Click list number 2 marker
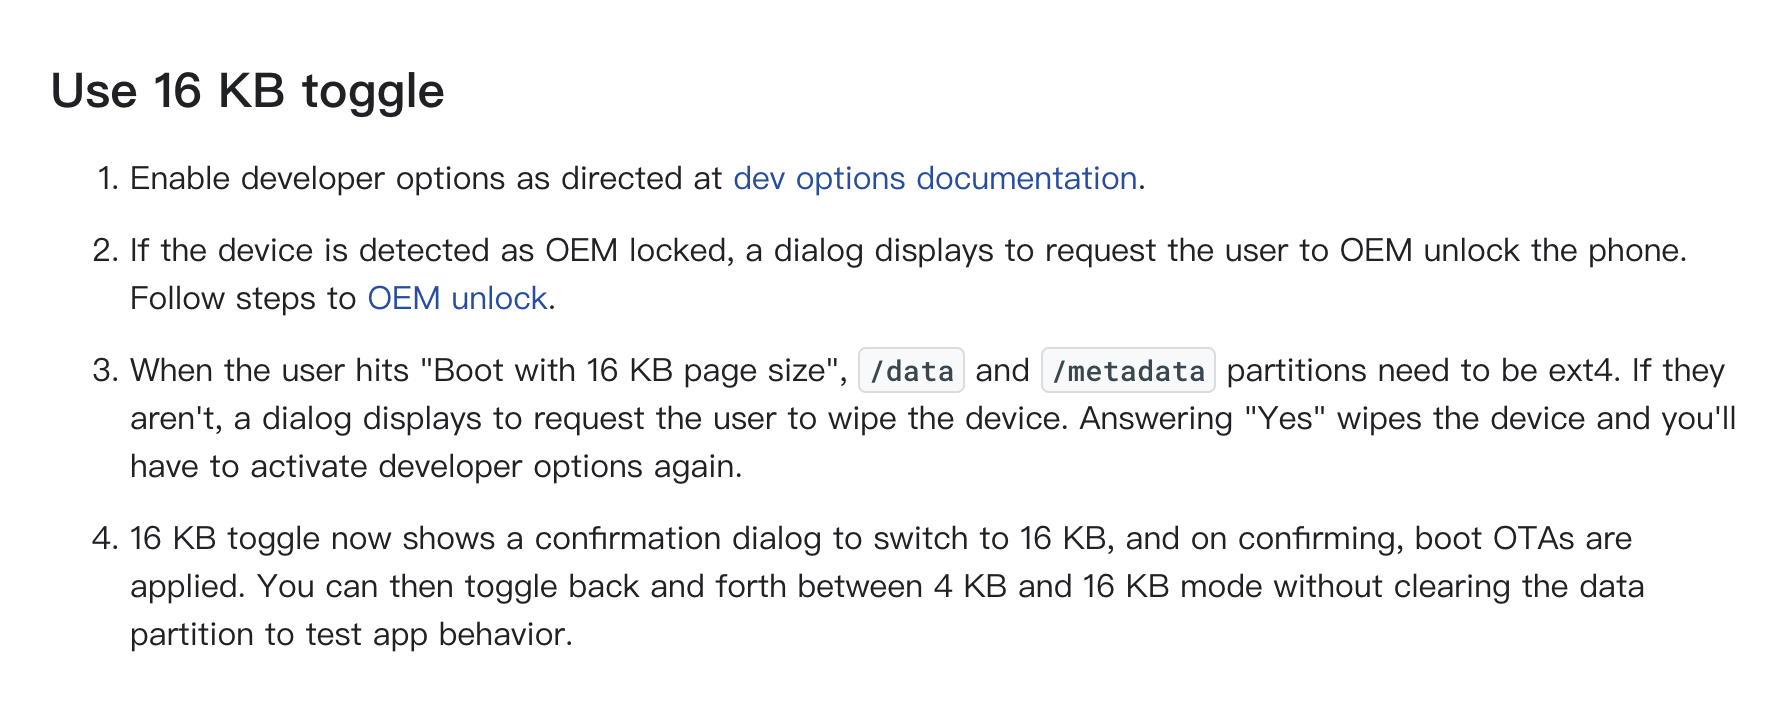The width and height of the screenshot is (1770, 716). 106,250
